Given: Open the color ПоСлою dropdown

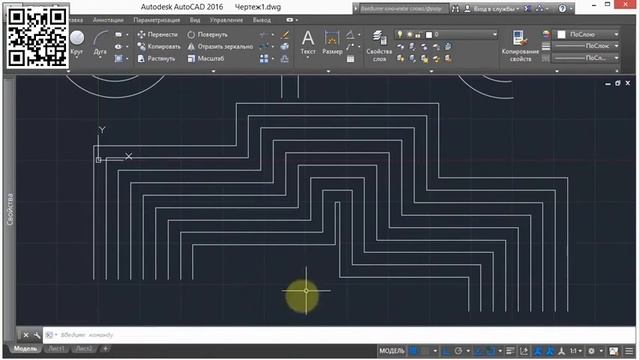Looking at the screenshot, I should click(x=616, y=35).
